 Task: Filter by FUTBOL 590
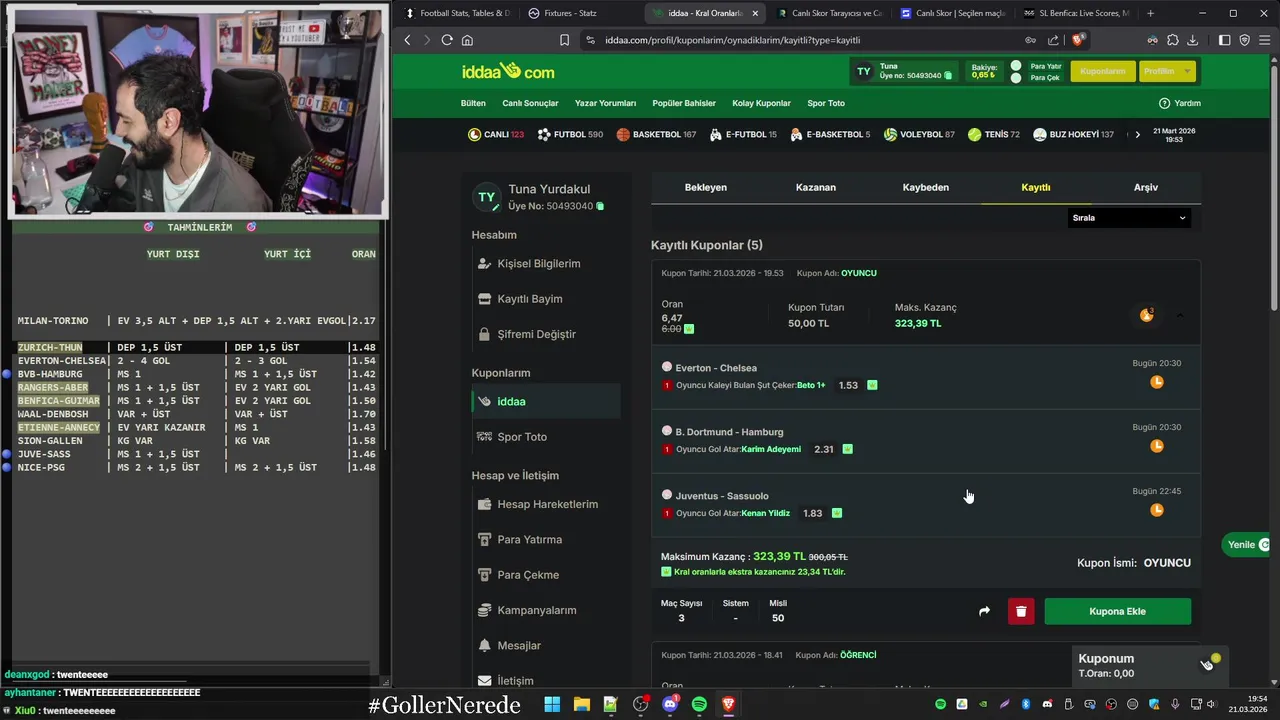(x=570, y=134)
